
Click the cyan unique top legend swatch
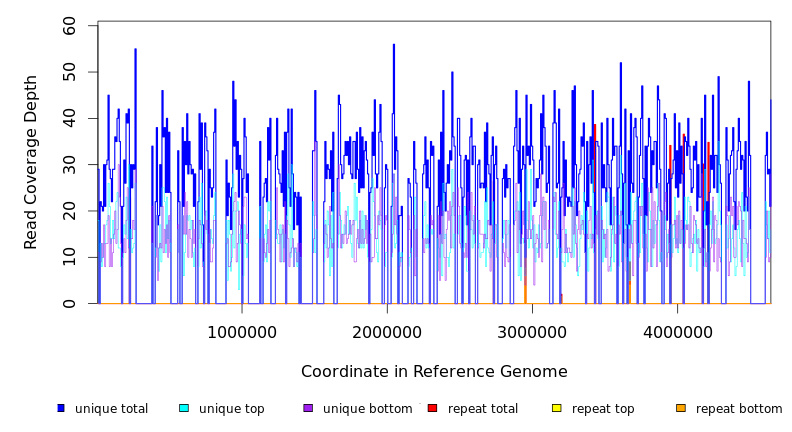coord(183,408)
